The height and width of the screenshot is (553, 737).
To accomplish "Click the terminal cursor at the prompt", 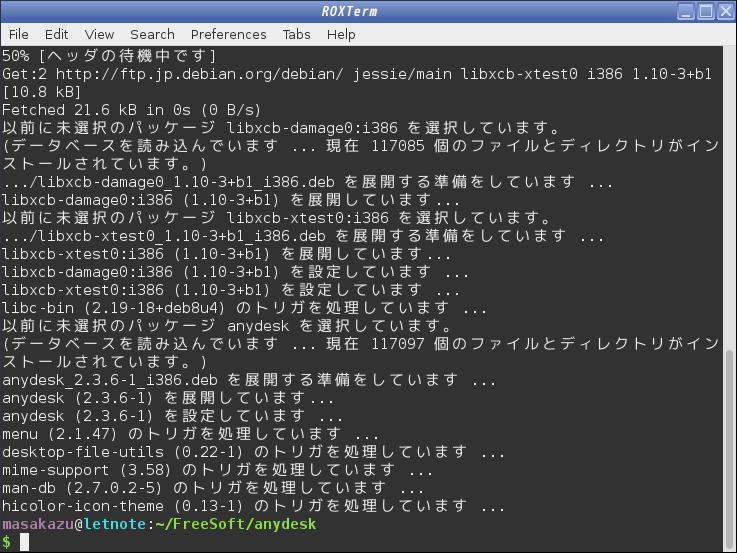I will point(24,542).
